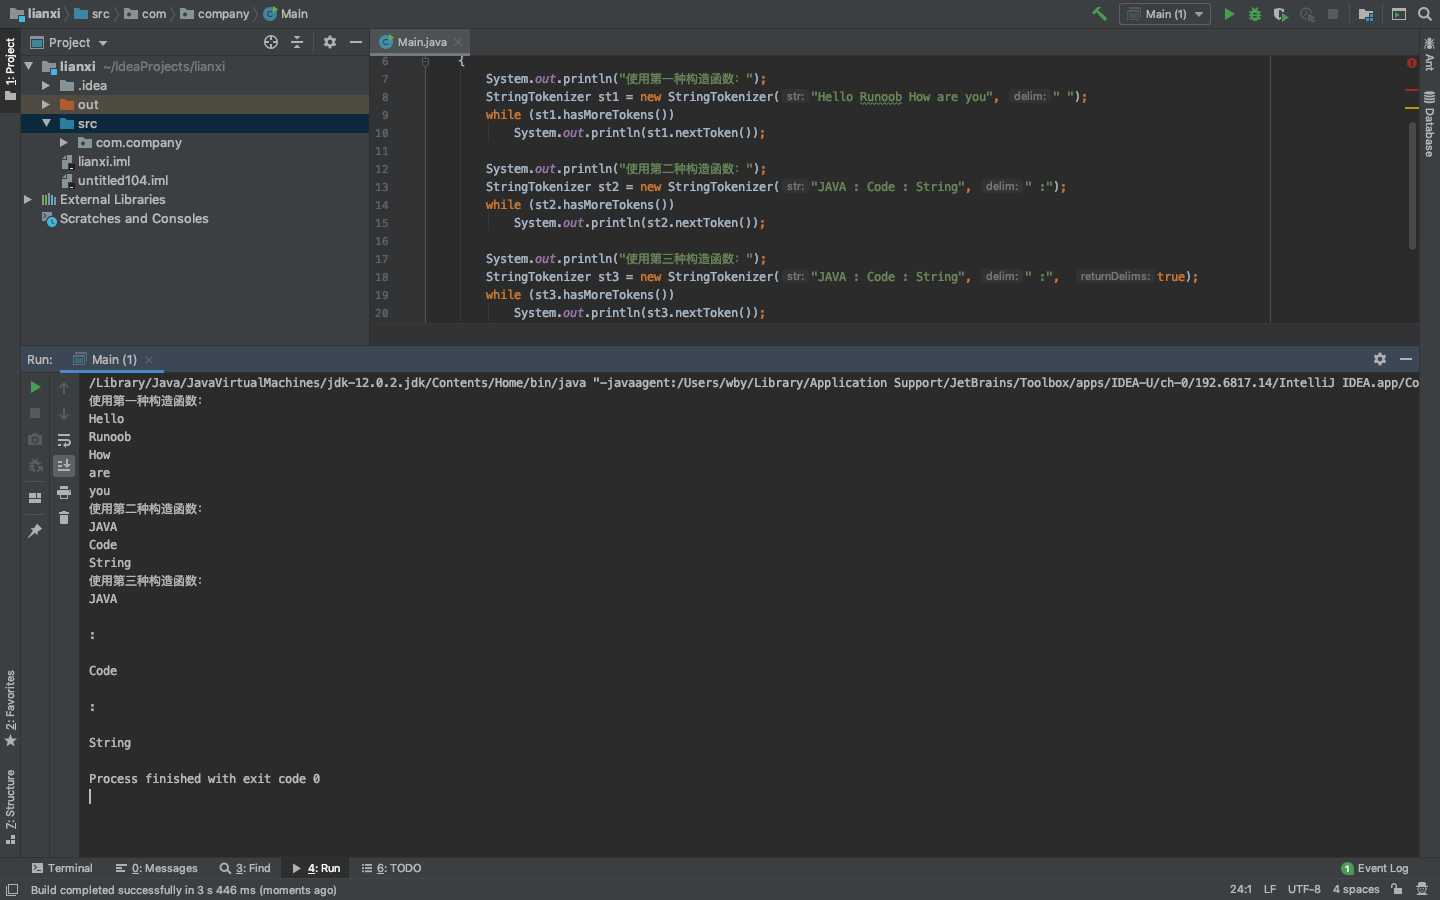1440x900 pixels.
Task: Click the 4: Run tool window tab
Action: 316,868
